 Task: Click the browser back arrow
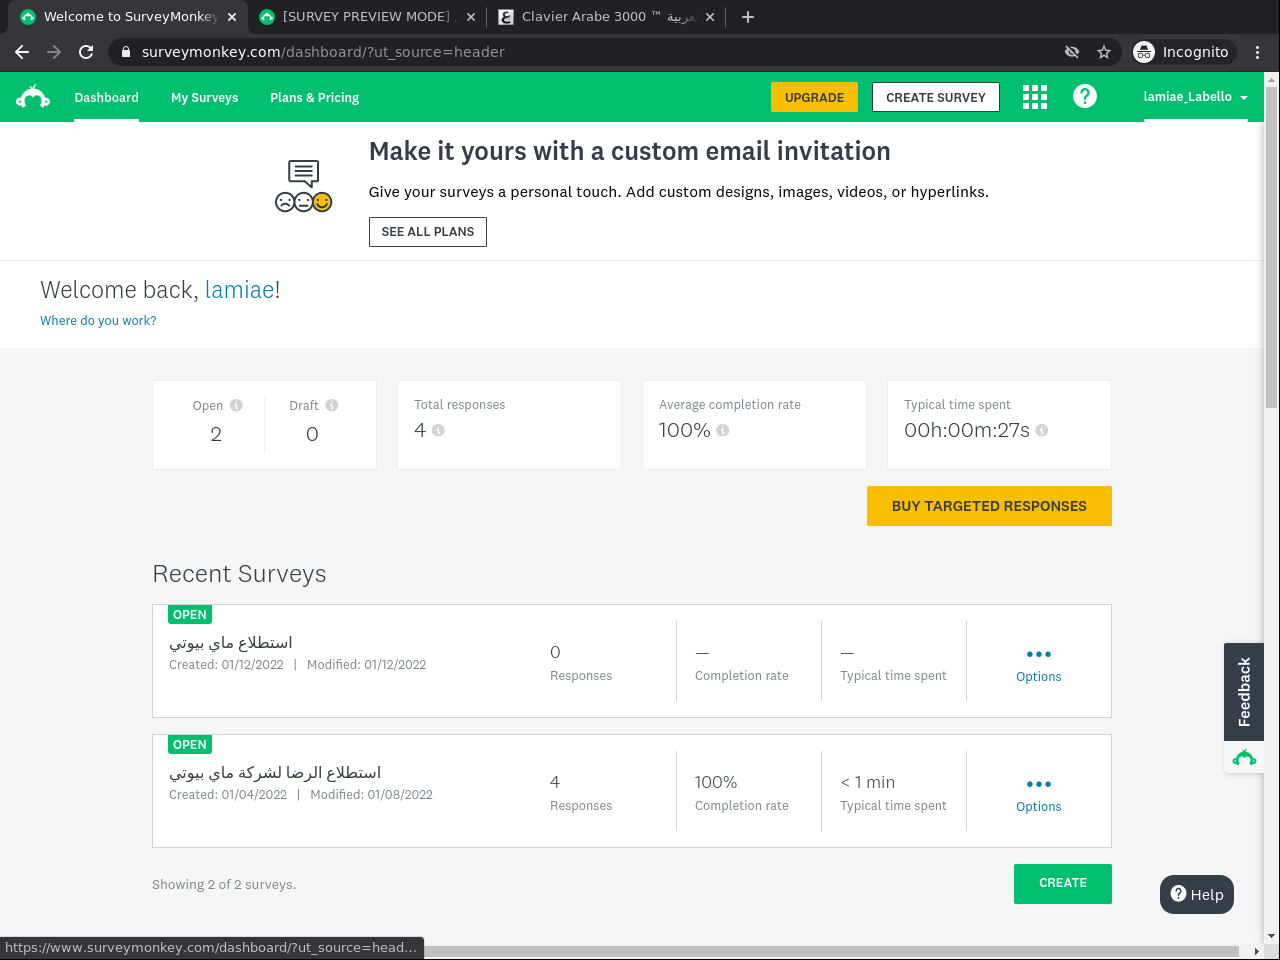22,52
